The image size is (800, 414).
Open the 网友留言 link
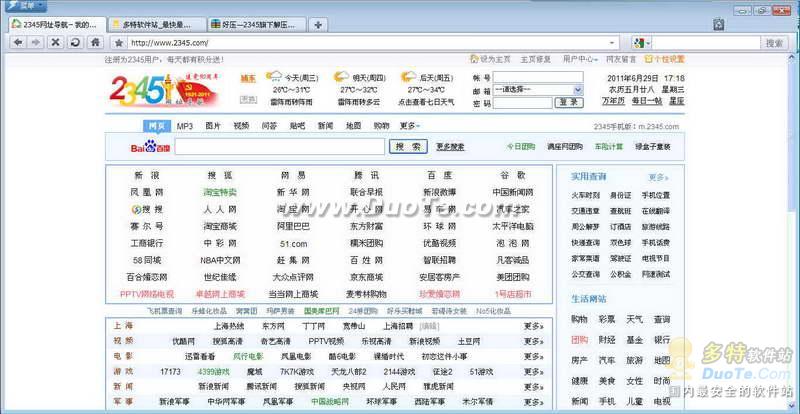point(621,59)
